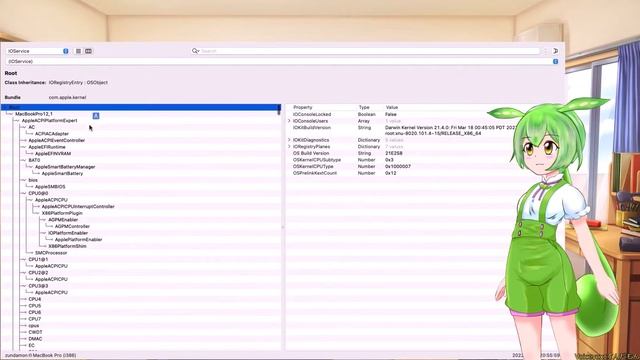Expand the IORegistryPlanes dictionary
The width and height of the screenshot is (640, 360).
pyautogui.click(x=289, y=147)
